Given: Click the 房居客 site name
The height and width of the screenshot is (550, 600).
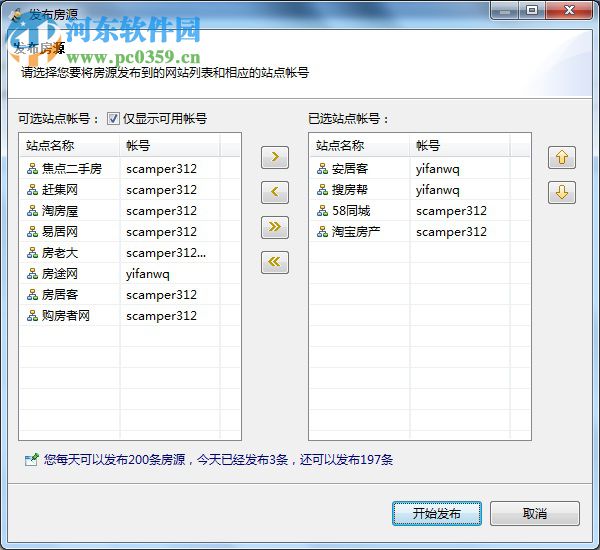Looking at the screenshot, I should coord(60,295).
